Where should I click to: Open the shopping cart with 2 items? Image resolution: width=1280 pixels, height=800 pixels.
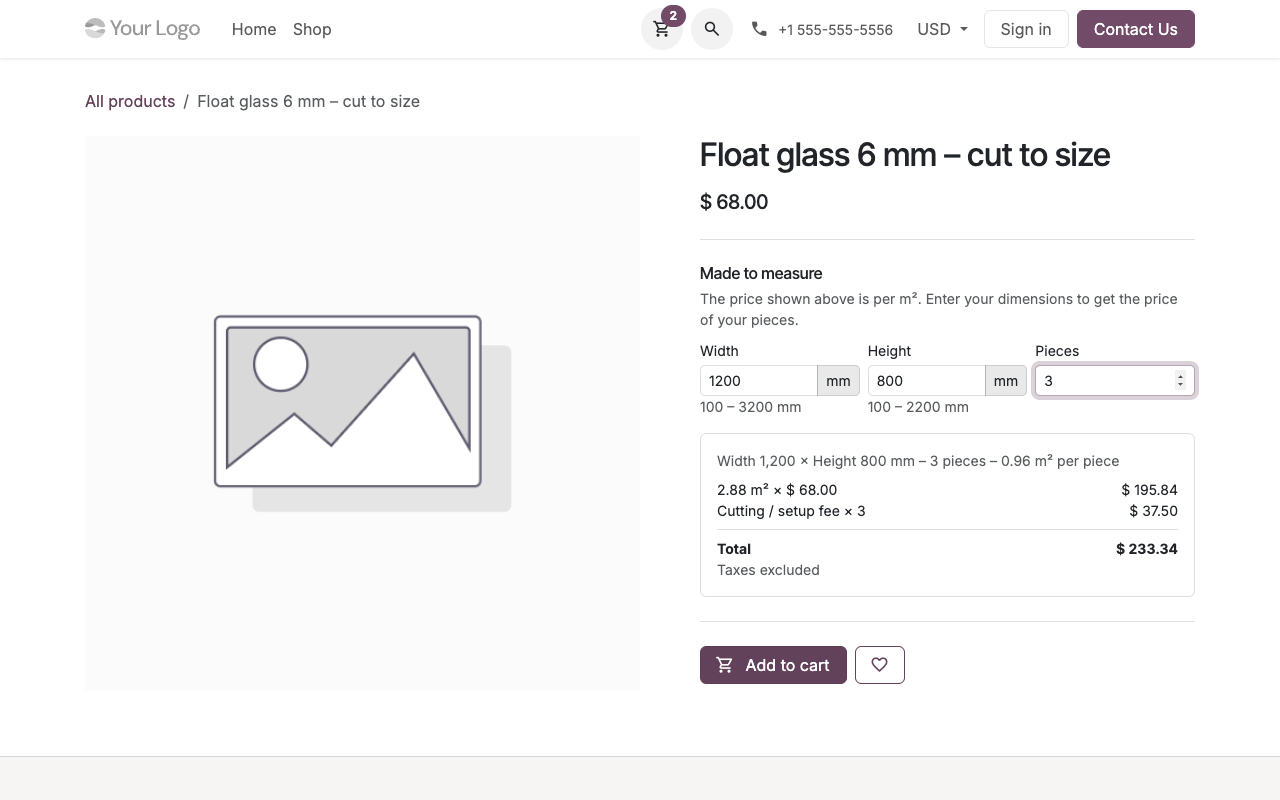click(x=662, y=29)
